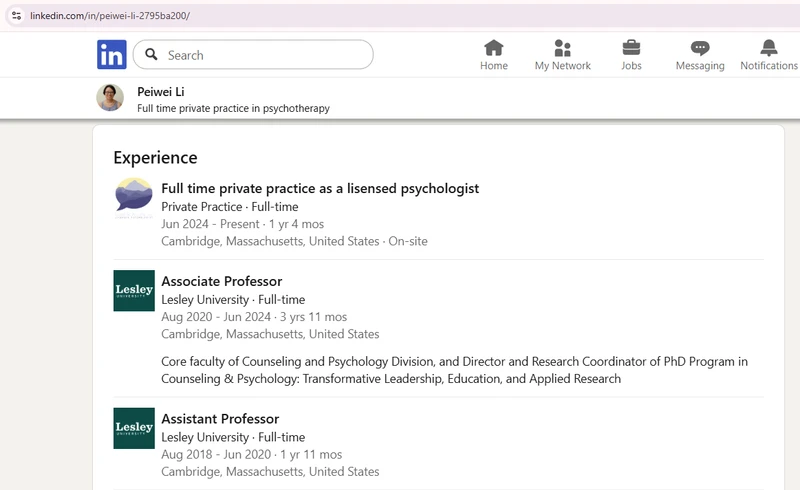Open My Network people icon

pos(562,48)
